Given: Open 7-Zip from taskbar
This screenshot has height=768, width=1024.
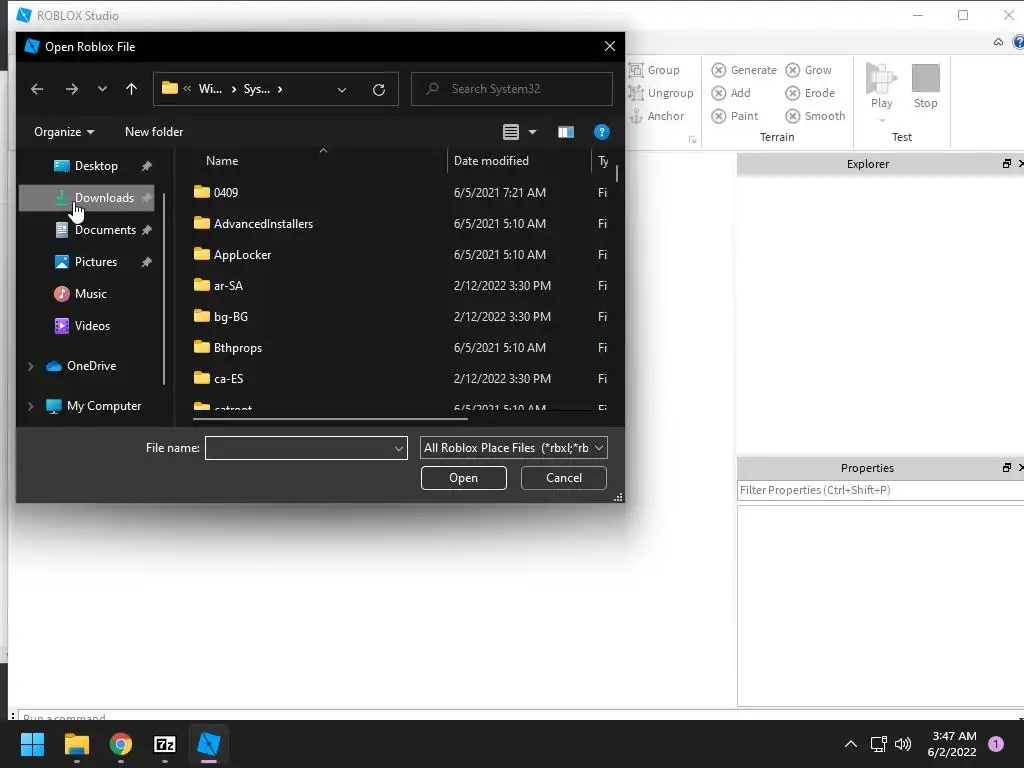Looking at the screenshot, I should (x=165, y=744).
